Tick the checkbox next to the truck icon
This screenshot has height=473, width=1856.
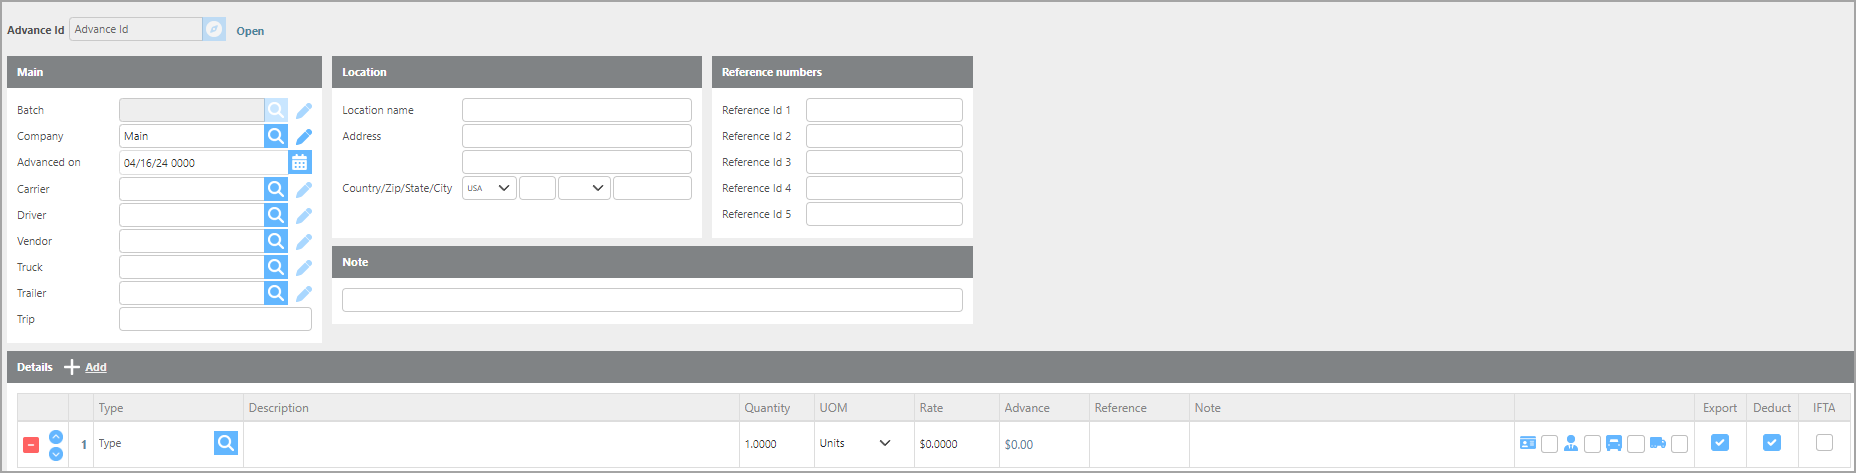pos(1679,444)
